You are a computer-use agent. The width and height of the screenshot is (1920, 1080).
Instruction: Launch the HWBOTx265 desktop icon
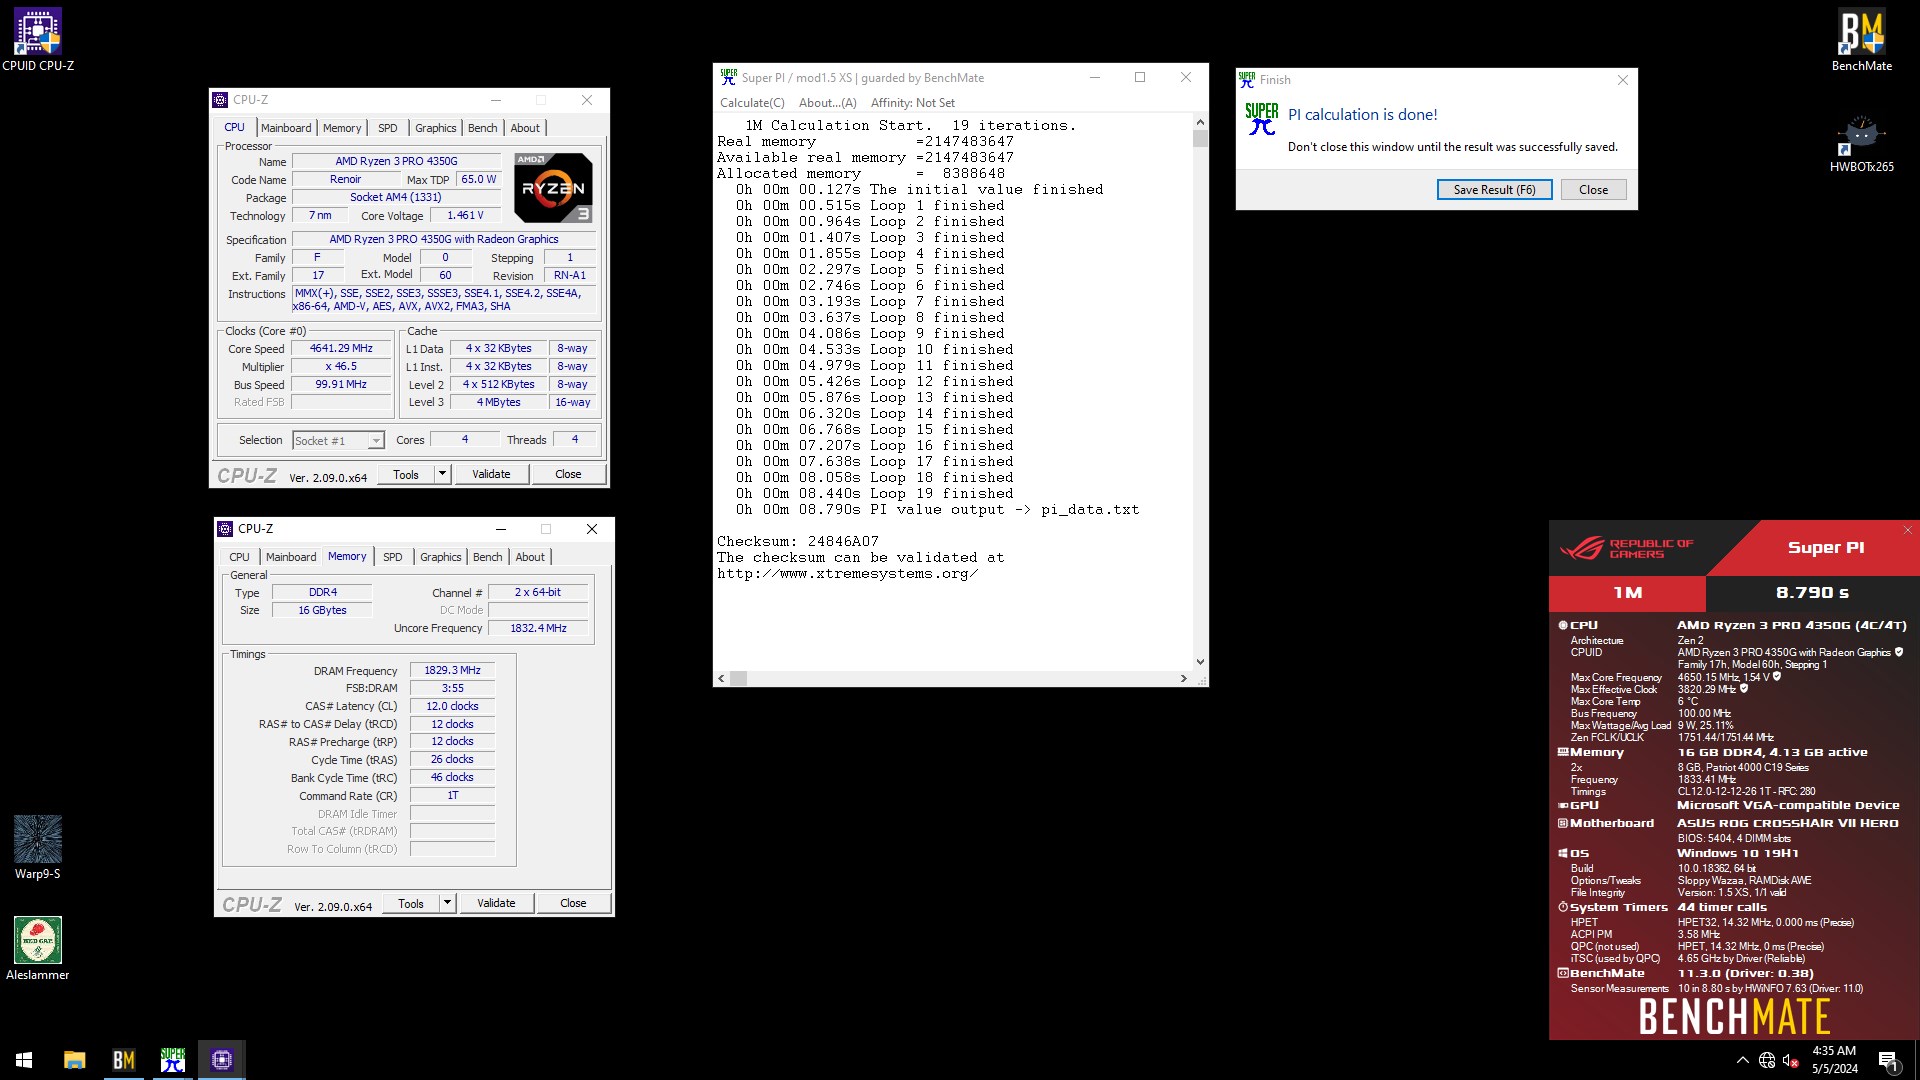[1861, 144]
